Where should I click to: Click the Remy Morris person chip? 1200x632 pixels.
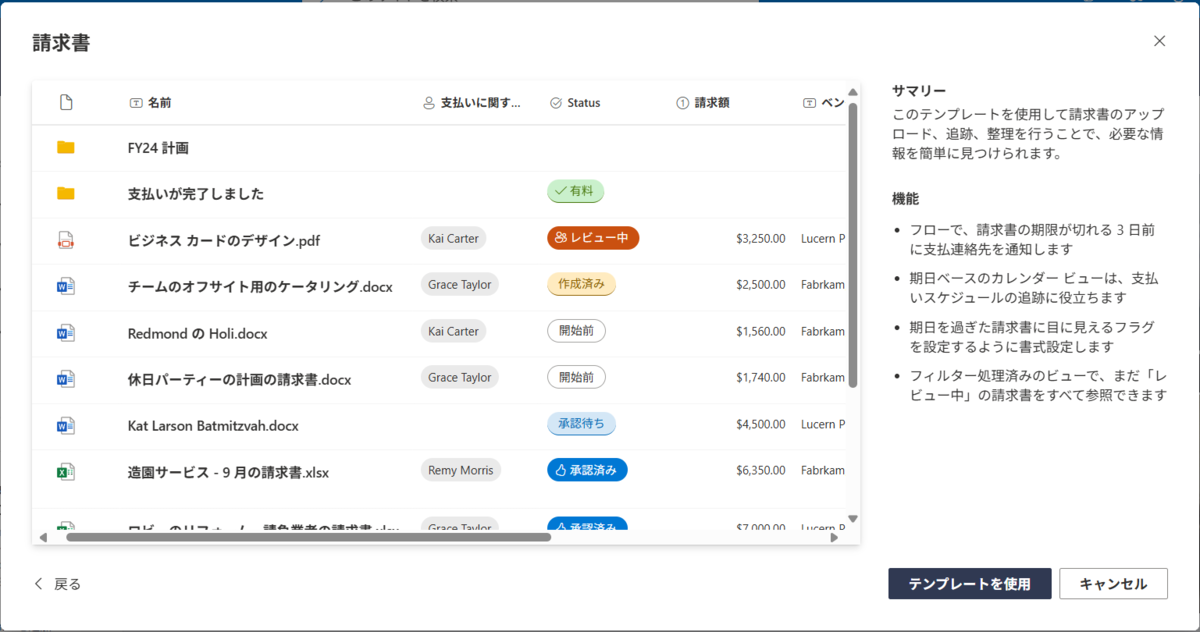(x=461, y=470)
